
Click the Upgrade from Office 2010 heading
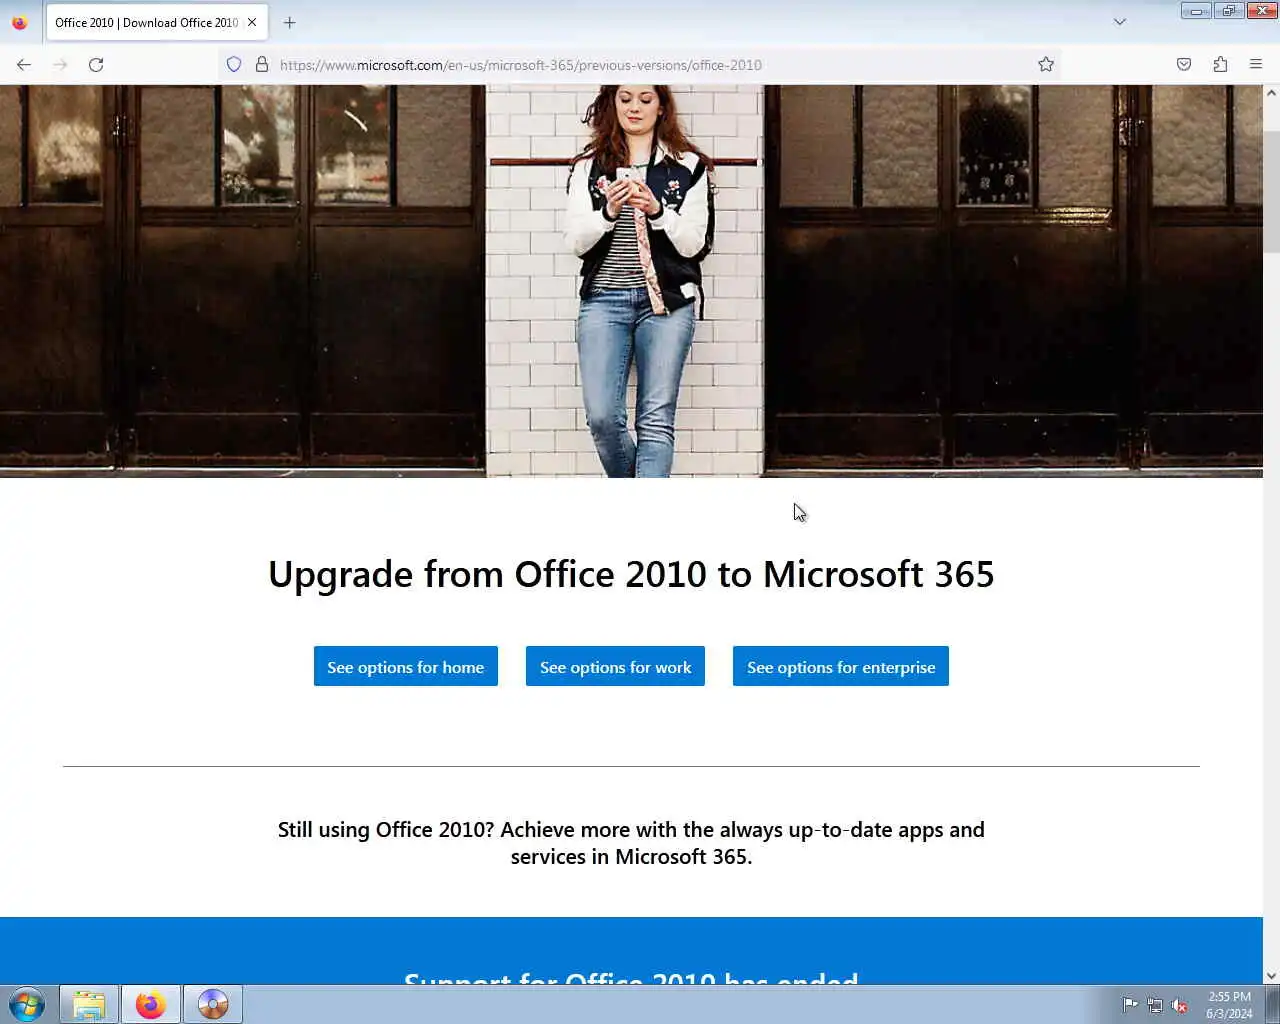631,574
